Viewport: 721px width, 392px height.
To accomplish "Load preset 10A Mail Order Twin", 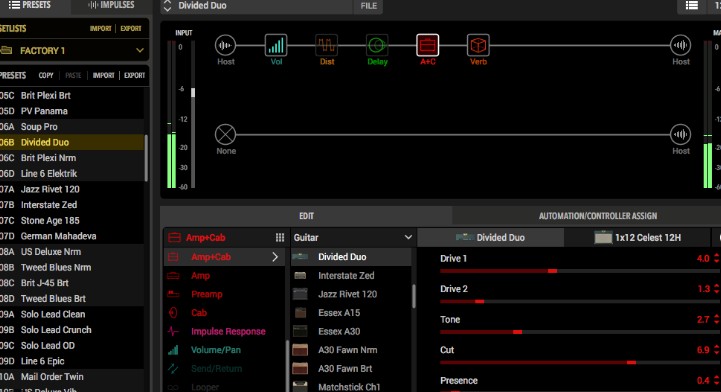I will 72,377.
